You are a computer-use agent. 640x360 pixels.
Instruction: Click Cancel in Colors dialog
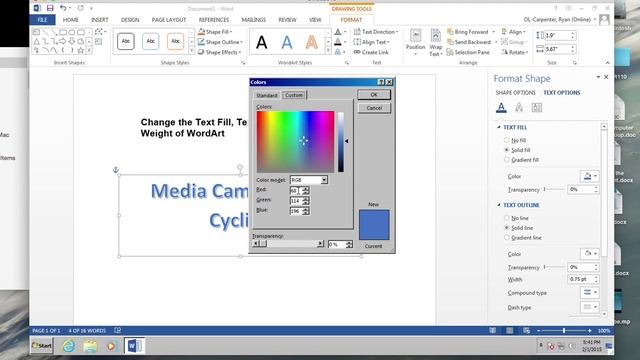point(374,108)
